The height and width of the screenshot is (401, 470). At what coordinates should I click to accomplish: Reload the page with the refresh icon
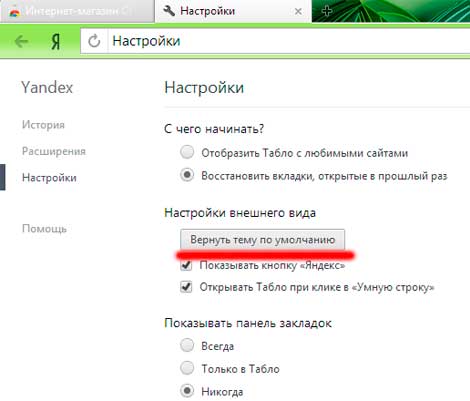click(94, 41)
